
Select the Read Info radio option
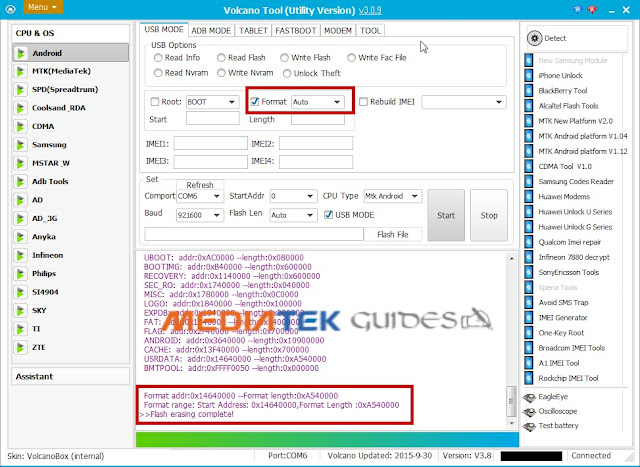click(158, 58)
